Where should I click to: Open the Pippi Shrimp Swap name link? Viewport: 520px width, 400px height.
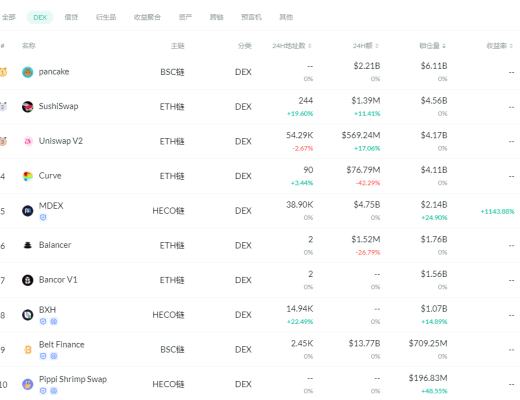pyautogui.click(x=73, y=379)
